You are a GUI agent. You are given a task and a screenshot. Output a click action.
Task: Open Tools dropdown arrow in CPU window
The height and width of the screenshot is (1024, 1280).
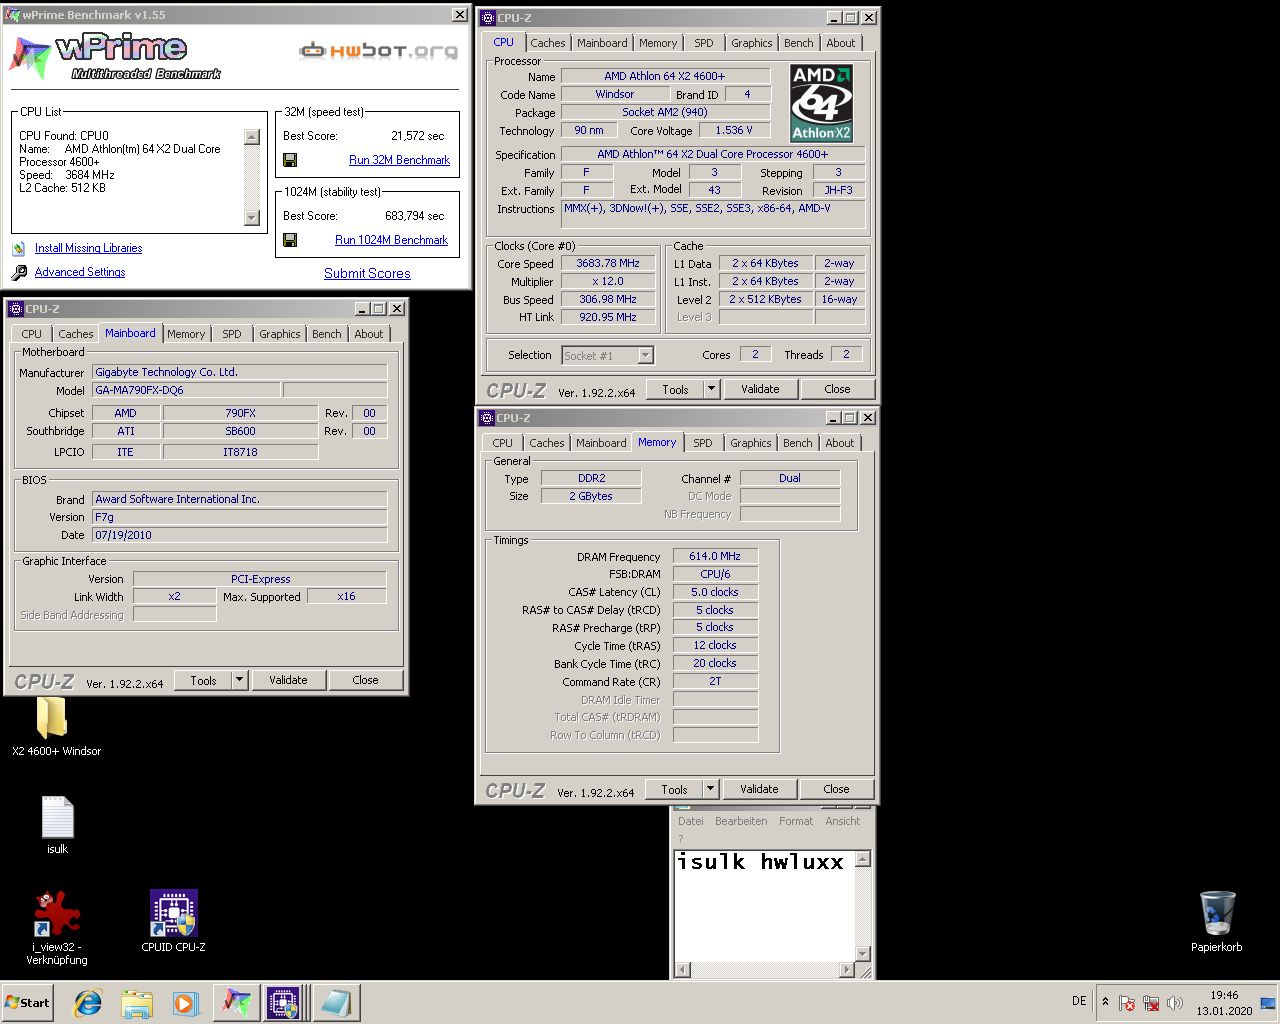click(x=711, y=389)
